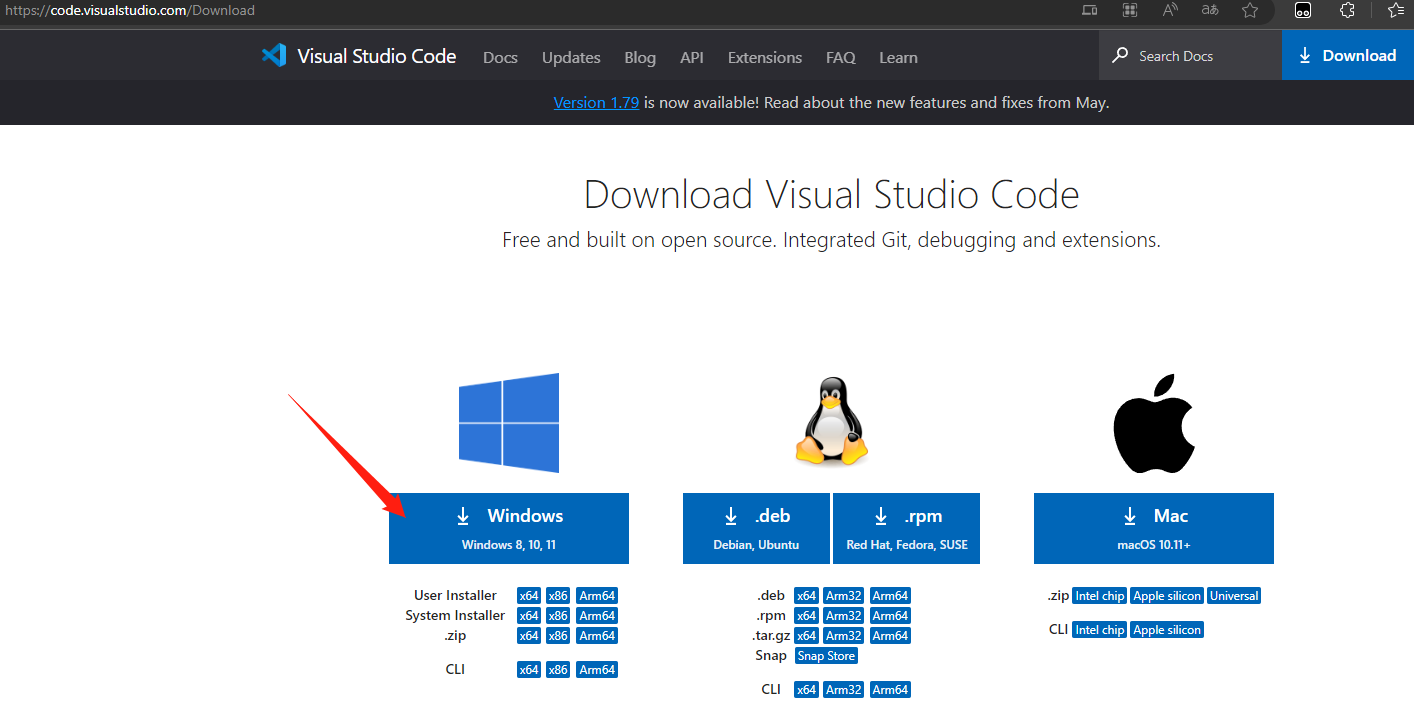Click the .rpm Red Hat, Fedora, SUSE button

click(906, 528)
